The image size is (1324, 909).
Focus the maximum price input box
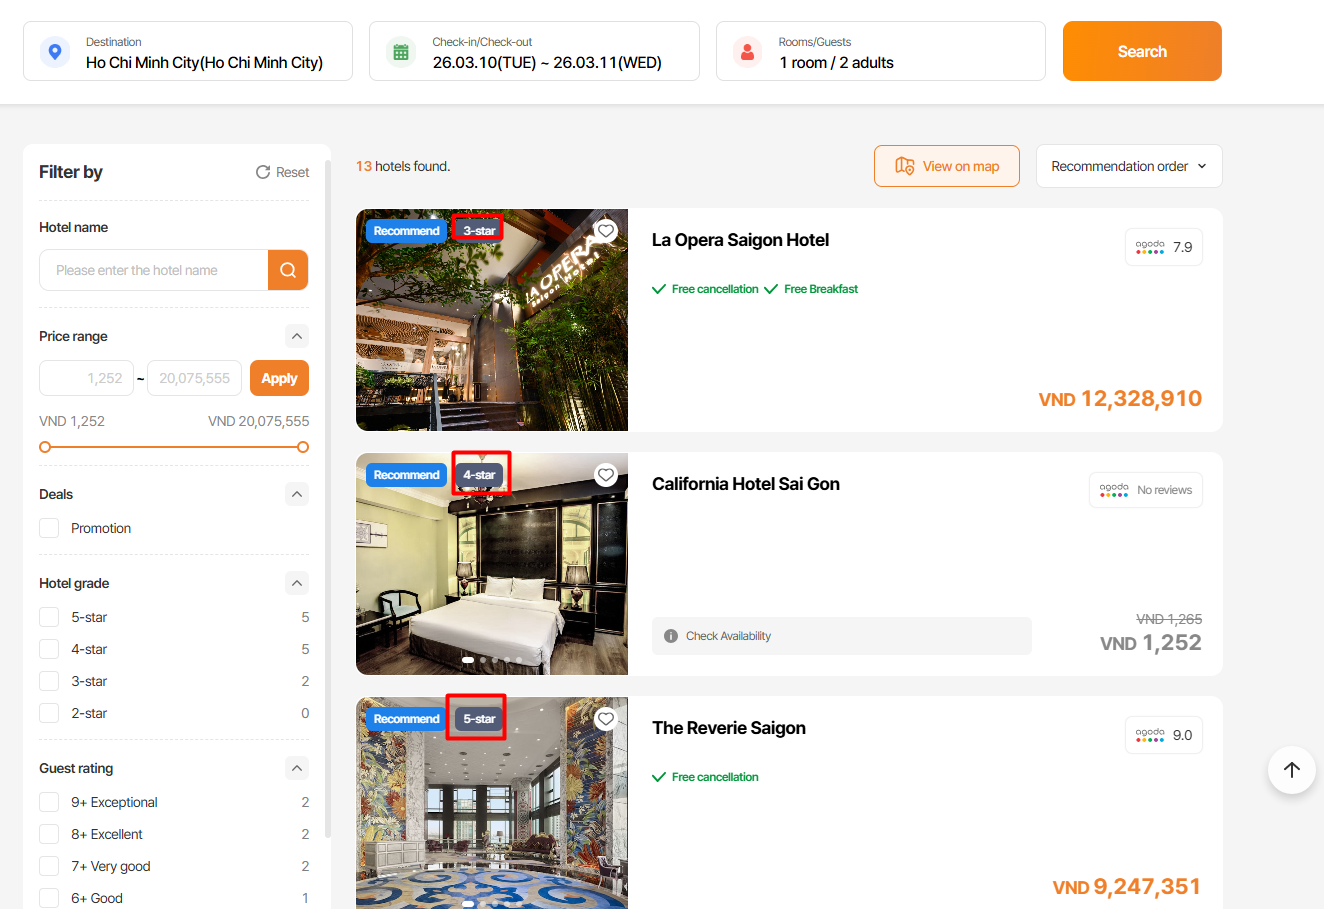pyautogui.click(x=194, y=378)
